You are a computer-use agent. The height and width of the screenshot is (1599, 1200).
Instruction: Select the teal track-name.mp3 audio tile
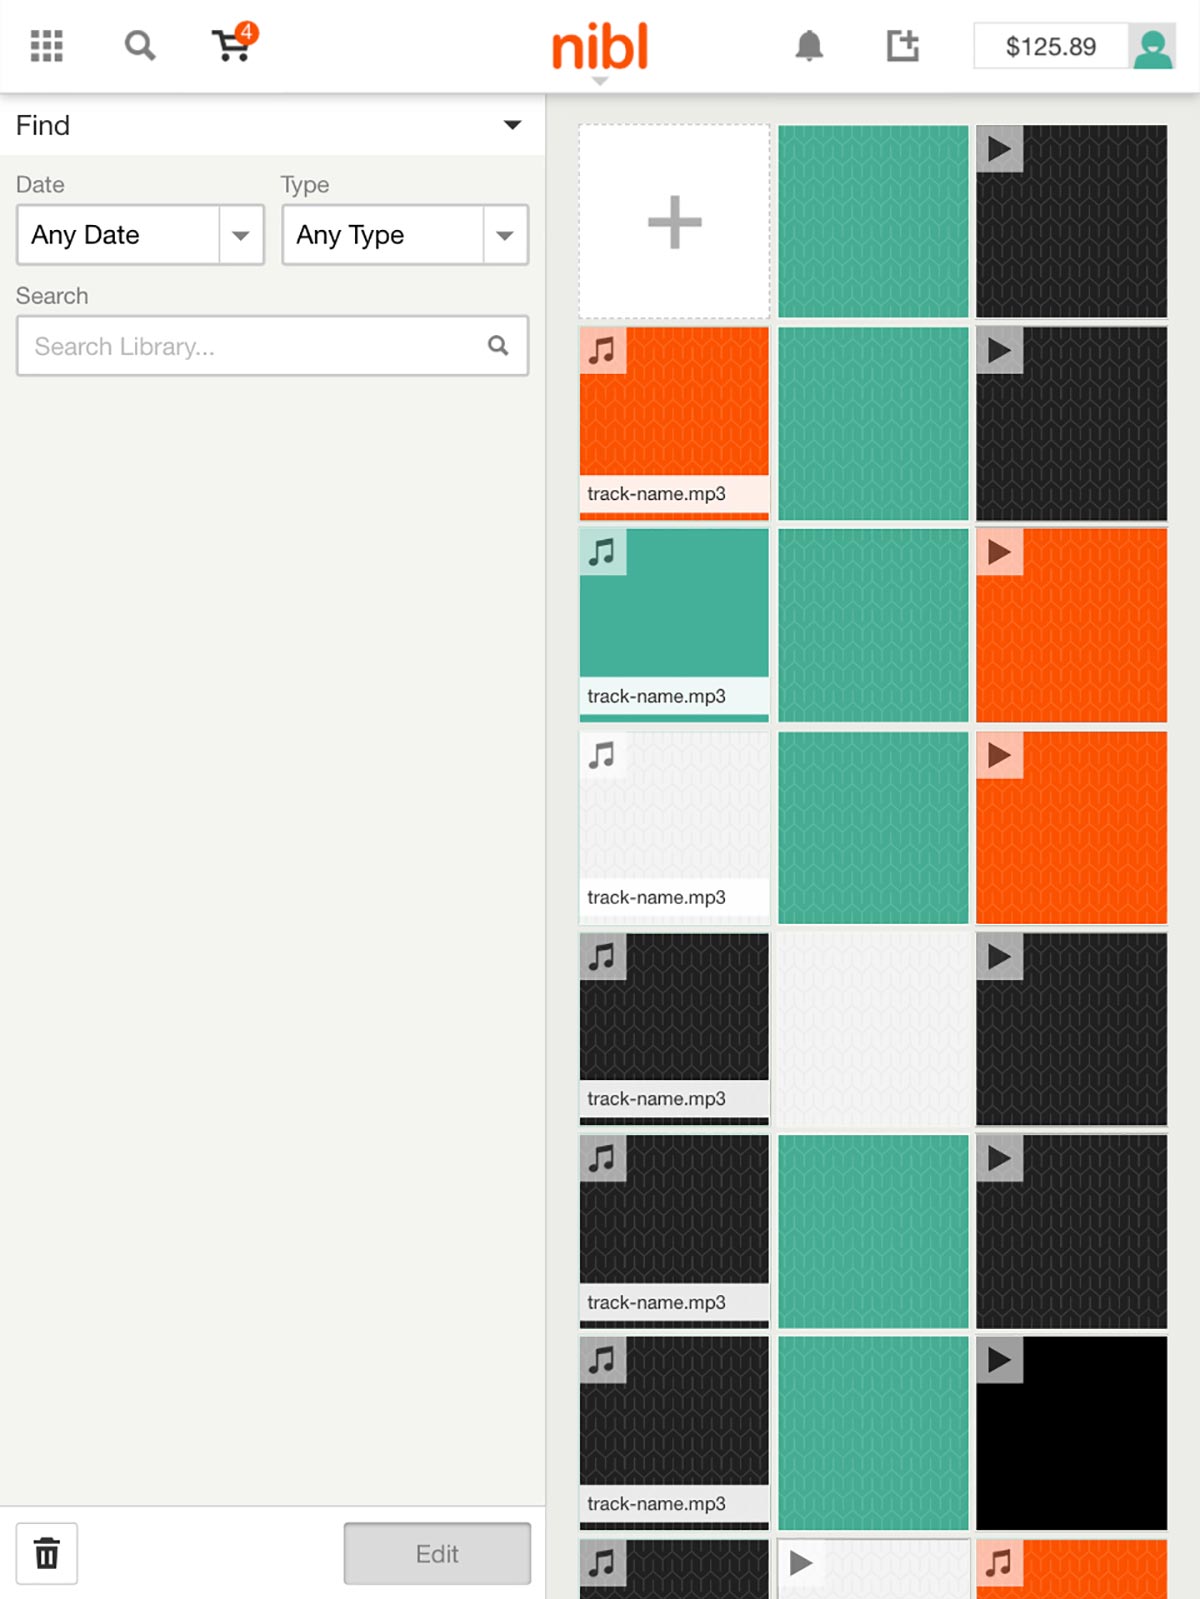pyautogui.click(x=674, y=624)
